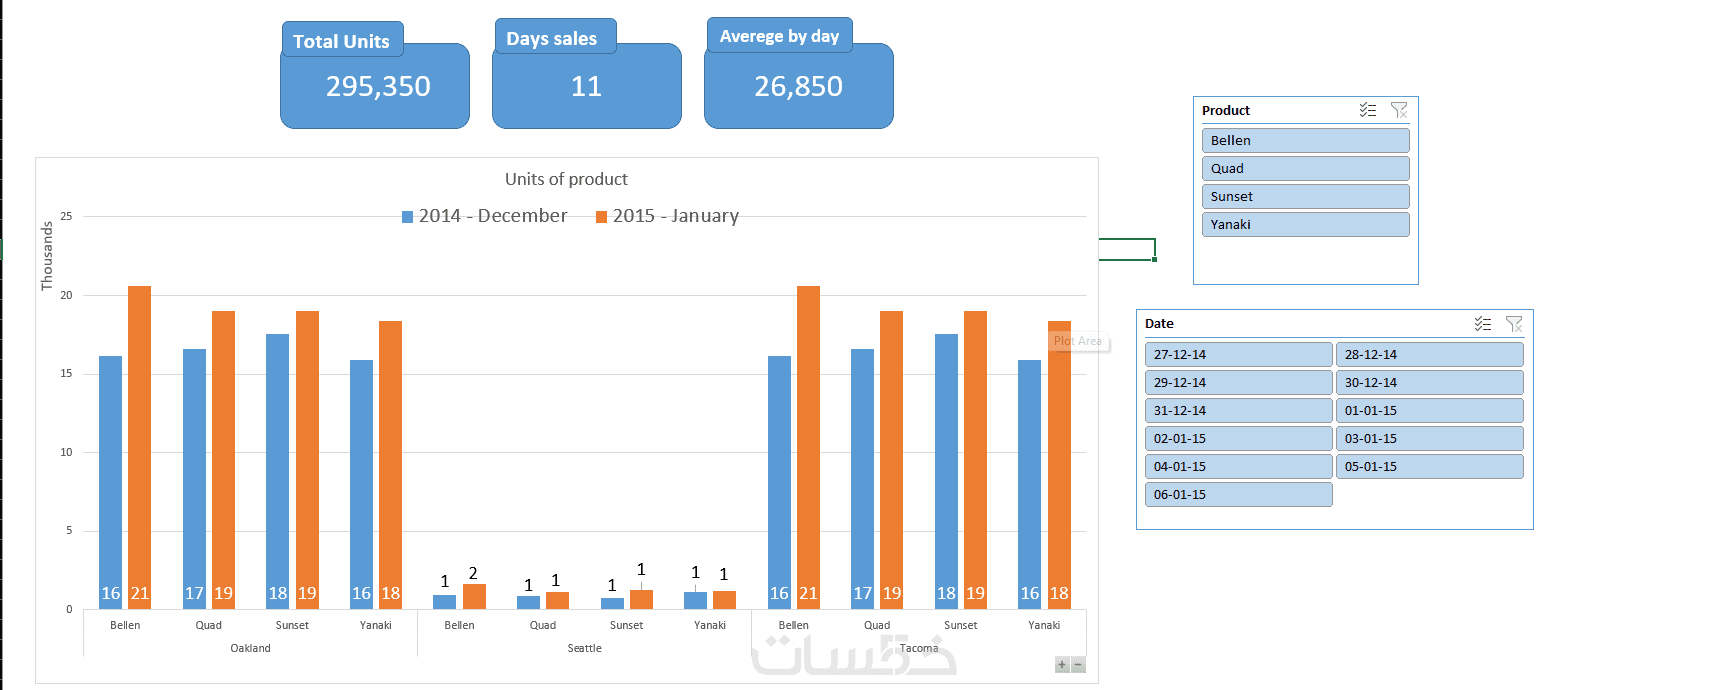Select the Yanaki product slicer item

coord(1305,225)
